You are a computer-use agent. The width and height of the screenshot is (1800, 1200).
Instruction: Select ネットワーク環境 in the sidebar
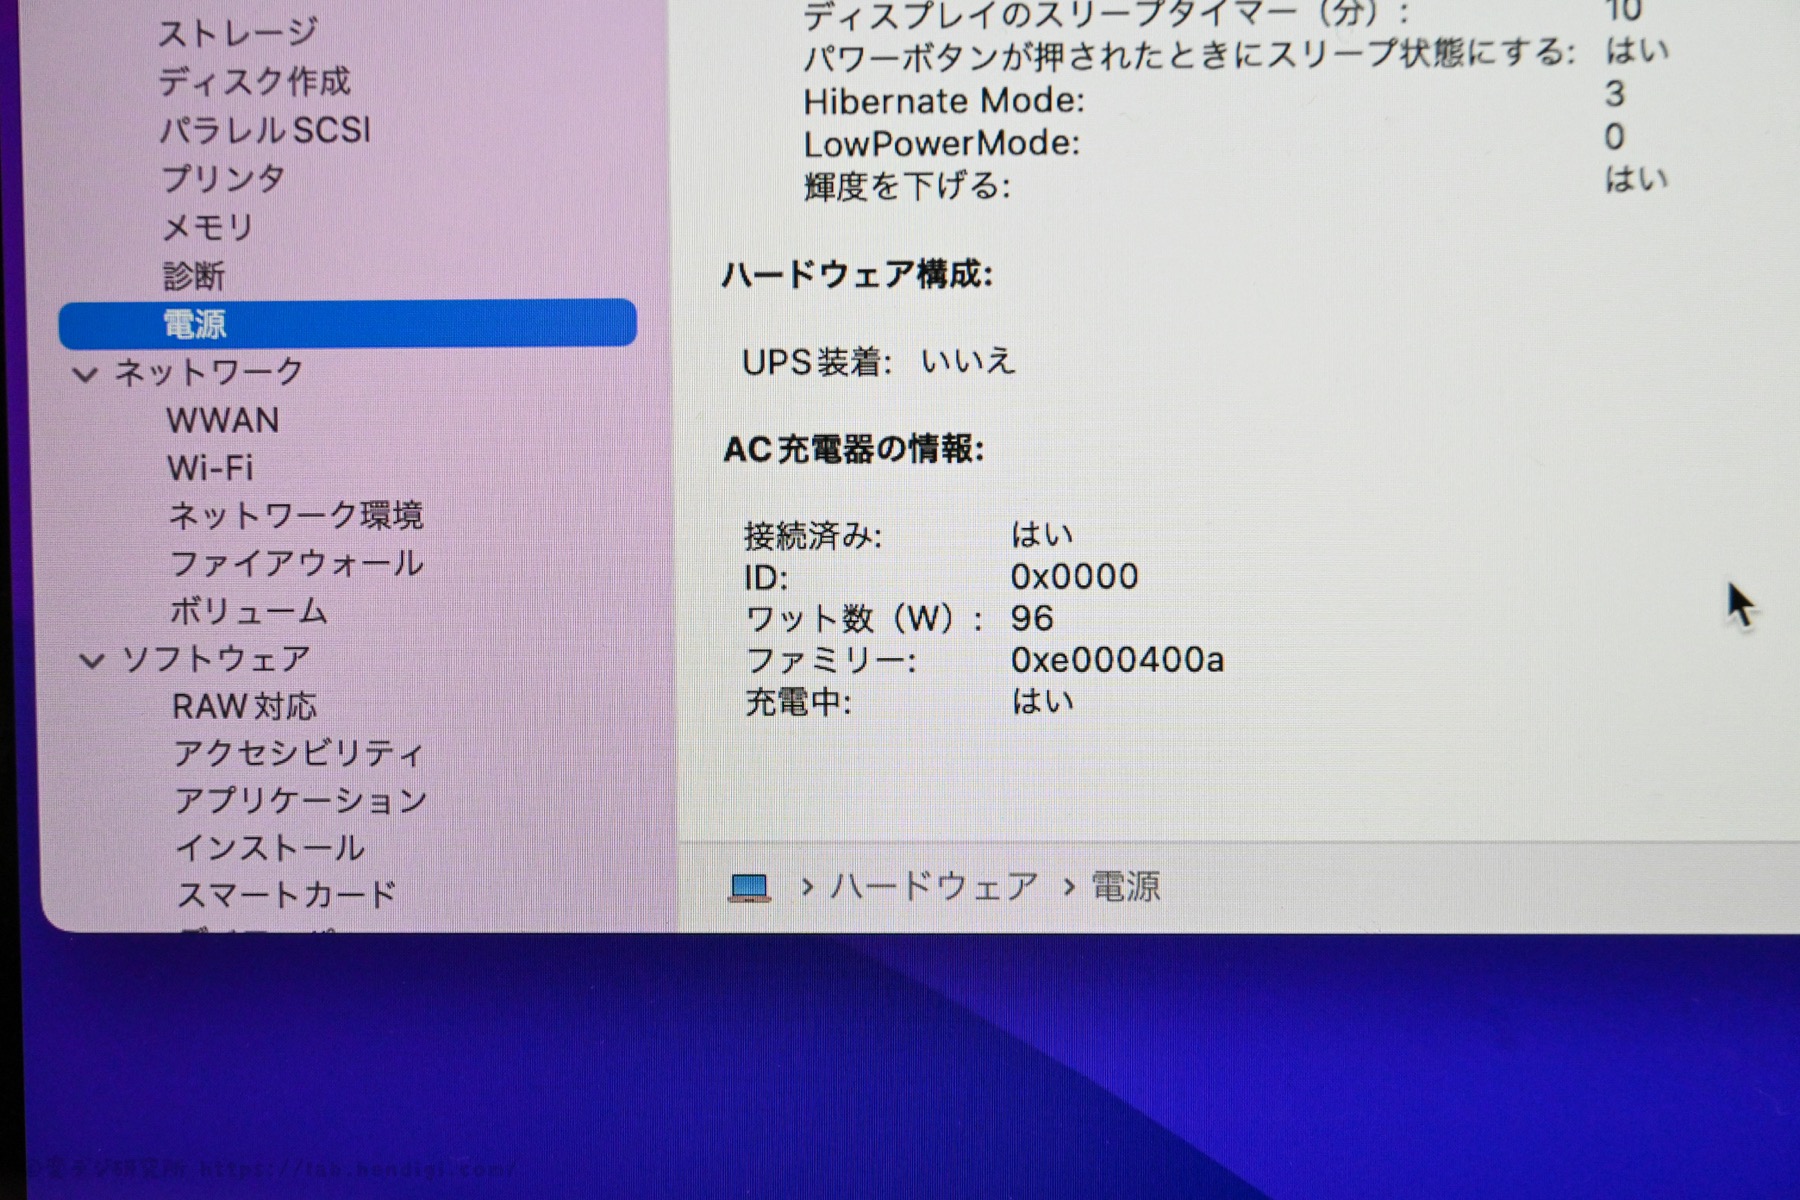(x=296, y=516)
